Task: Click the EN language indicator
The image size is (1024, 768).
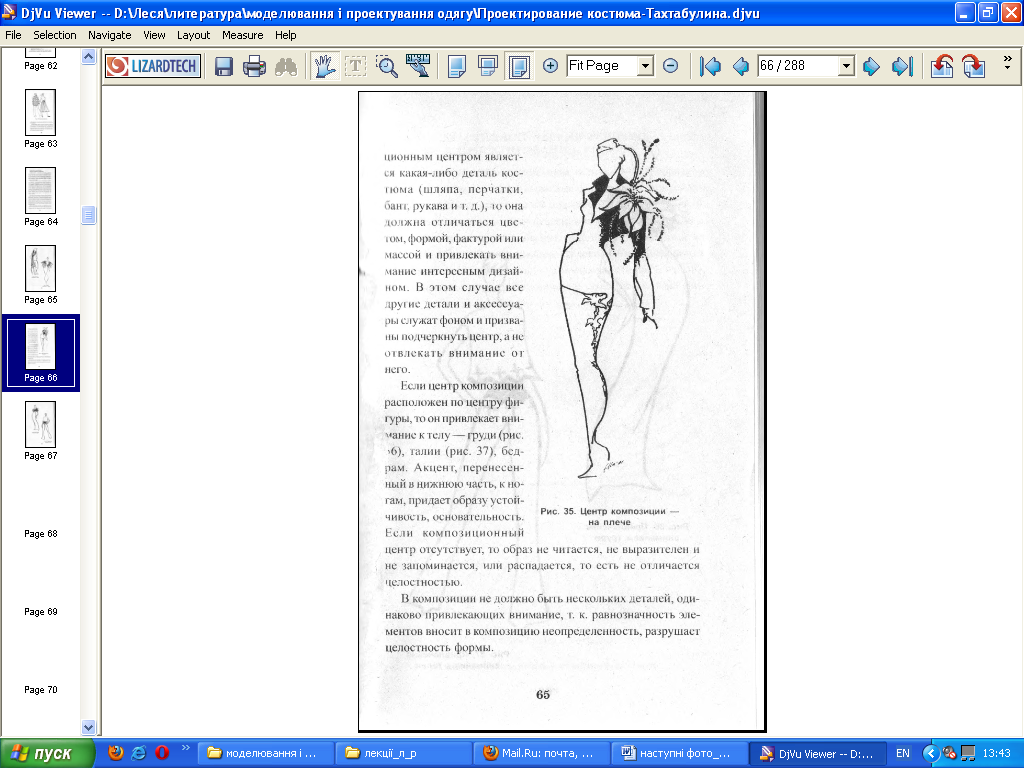Action: tap(903, 753)
